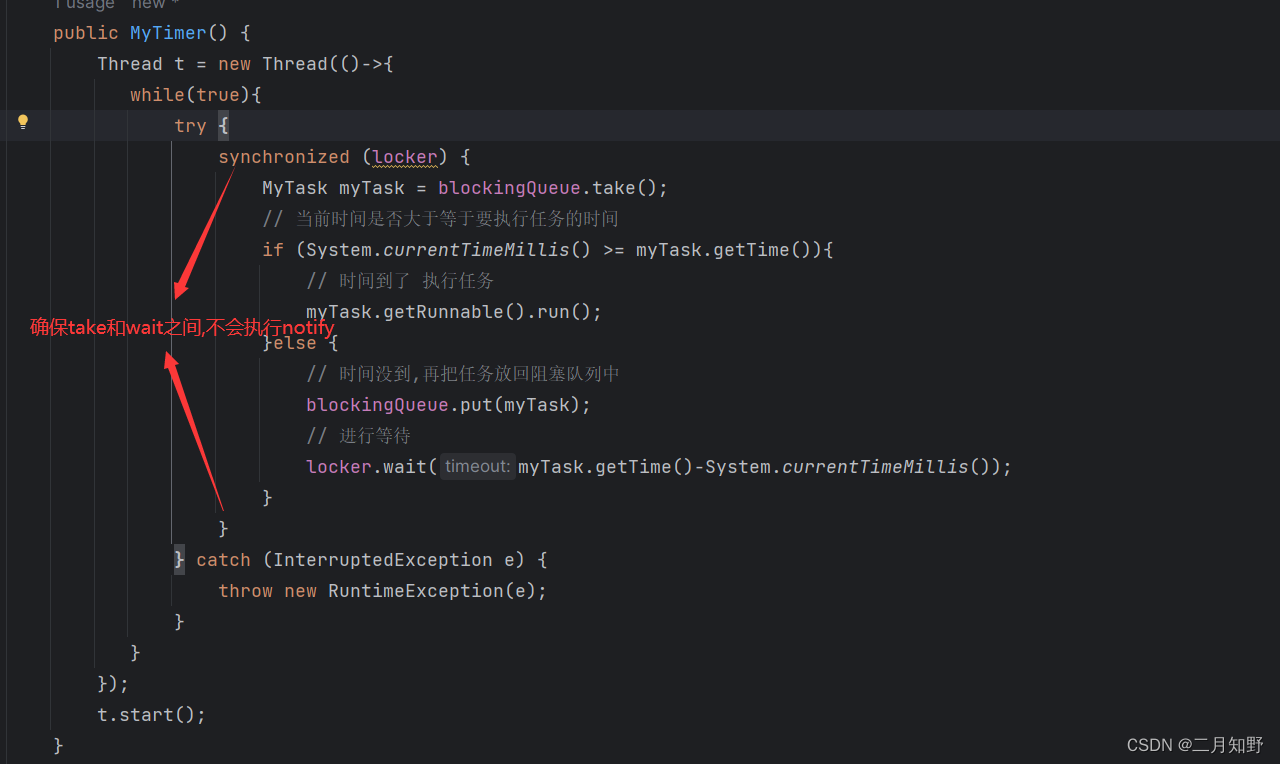Viewport: 1280px width, 764px height.
Task: Click the "1 usage" inlay hint above MyTimer
Action: (x=84, y=5)
